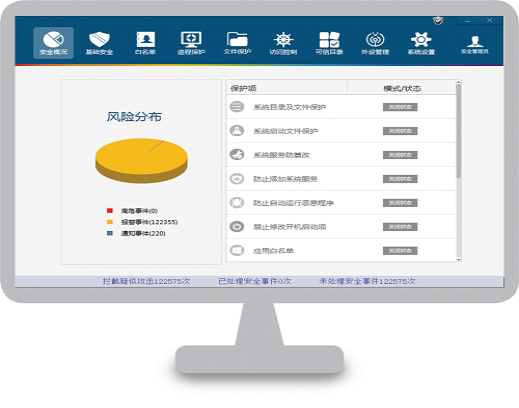519x408 pixels.
Task: Click scrollbar down arrow in protection list
Action: pyautogui.click(x=459, y=259)
